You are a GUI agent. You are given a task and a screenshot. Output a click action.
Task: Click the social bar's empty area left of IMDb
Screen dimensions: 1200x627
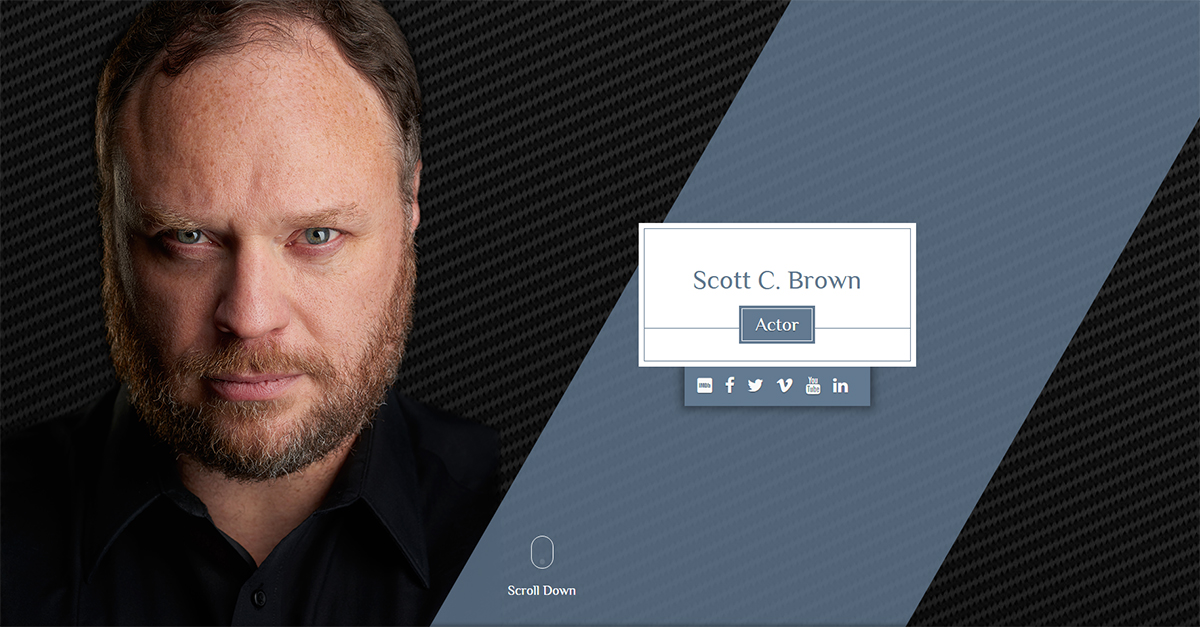click(x=690, y=386)
